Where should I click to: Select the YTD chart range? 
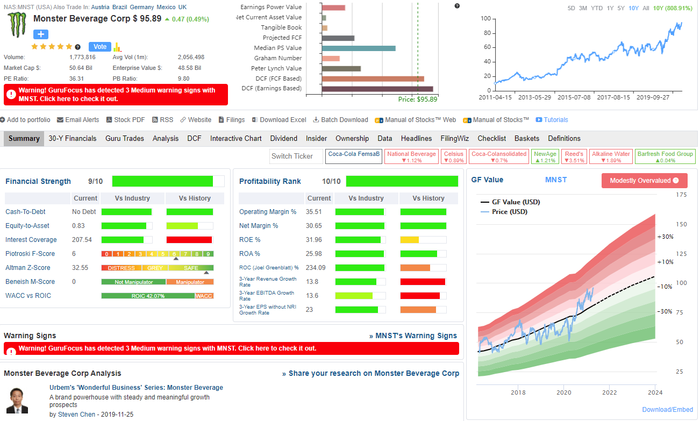tap(596, 8)
